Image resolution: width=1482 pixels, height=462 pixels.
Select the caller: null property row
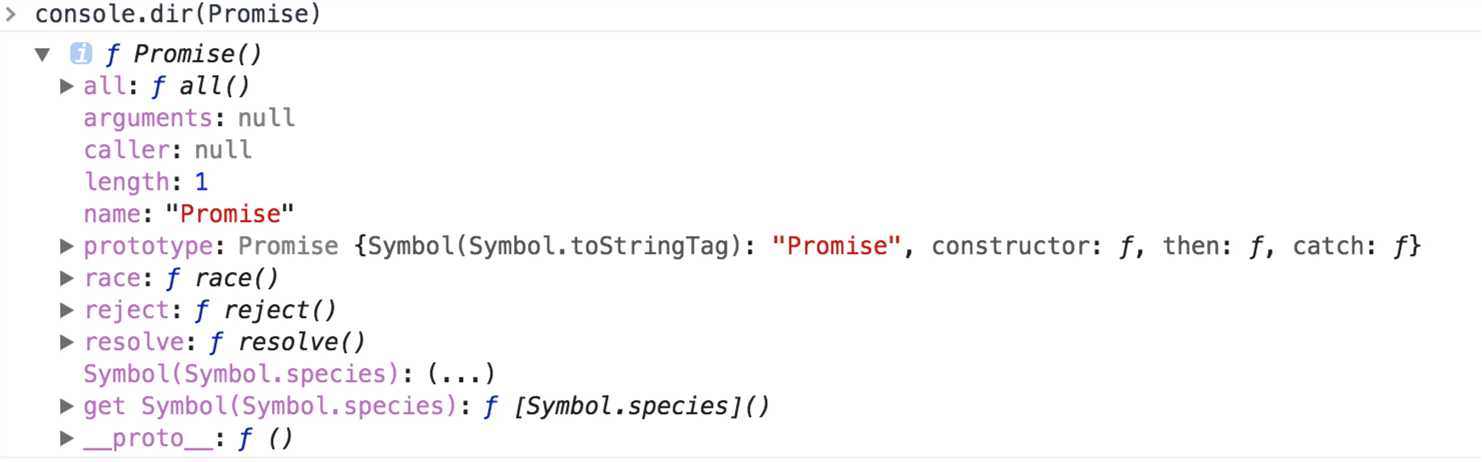pyautogui.click(x=168, y=150)
